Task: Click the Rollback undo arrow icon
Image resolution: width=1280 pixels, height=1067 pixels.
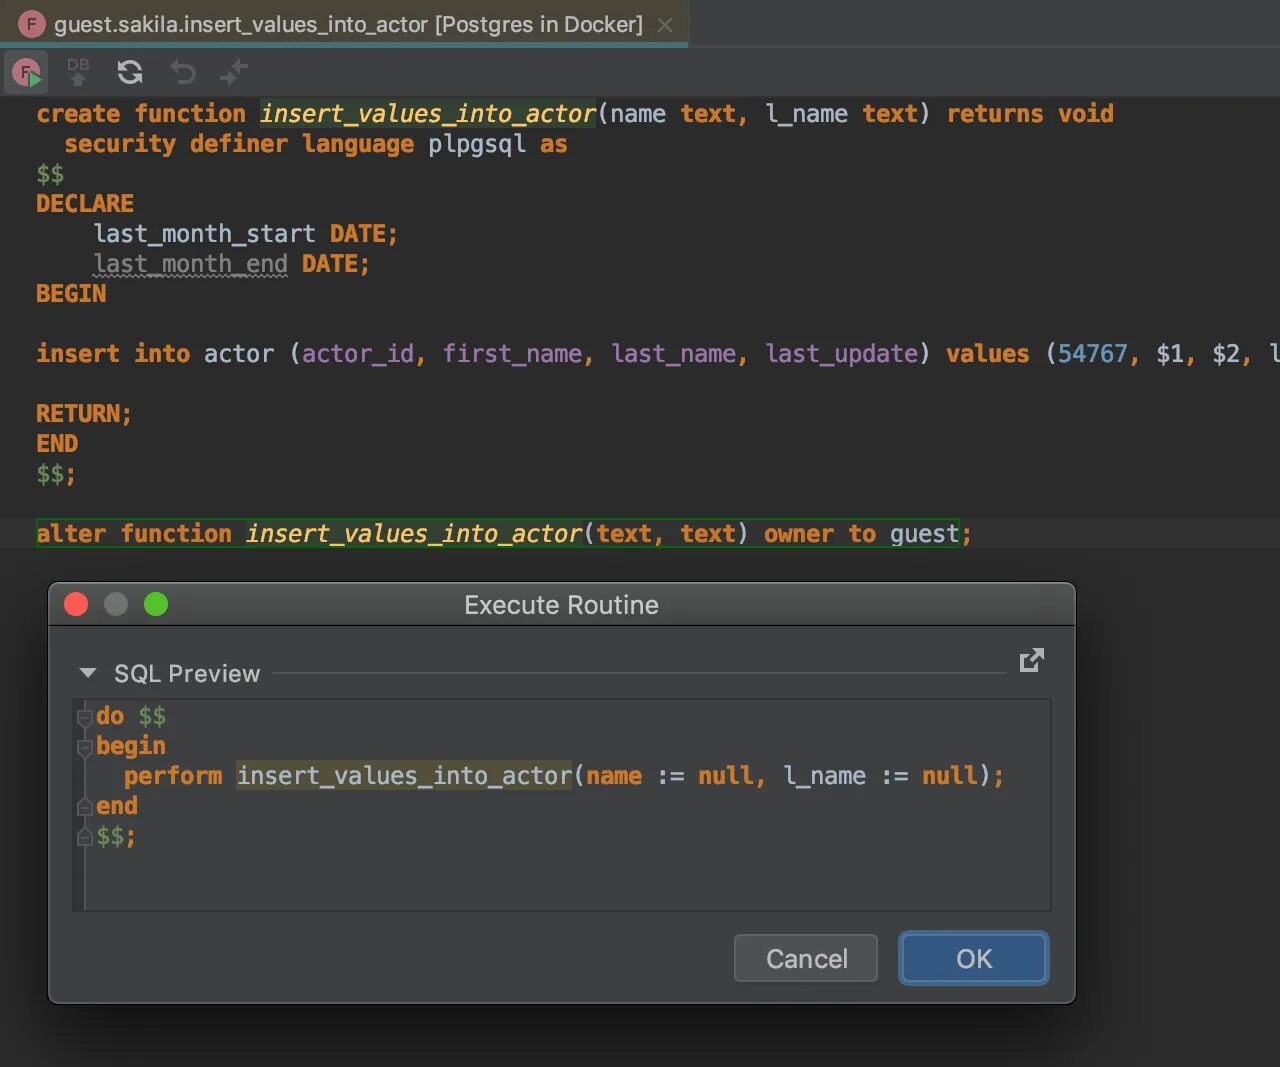Action: click(182, 72)
